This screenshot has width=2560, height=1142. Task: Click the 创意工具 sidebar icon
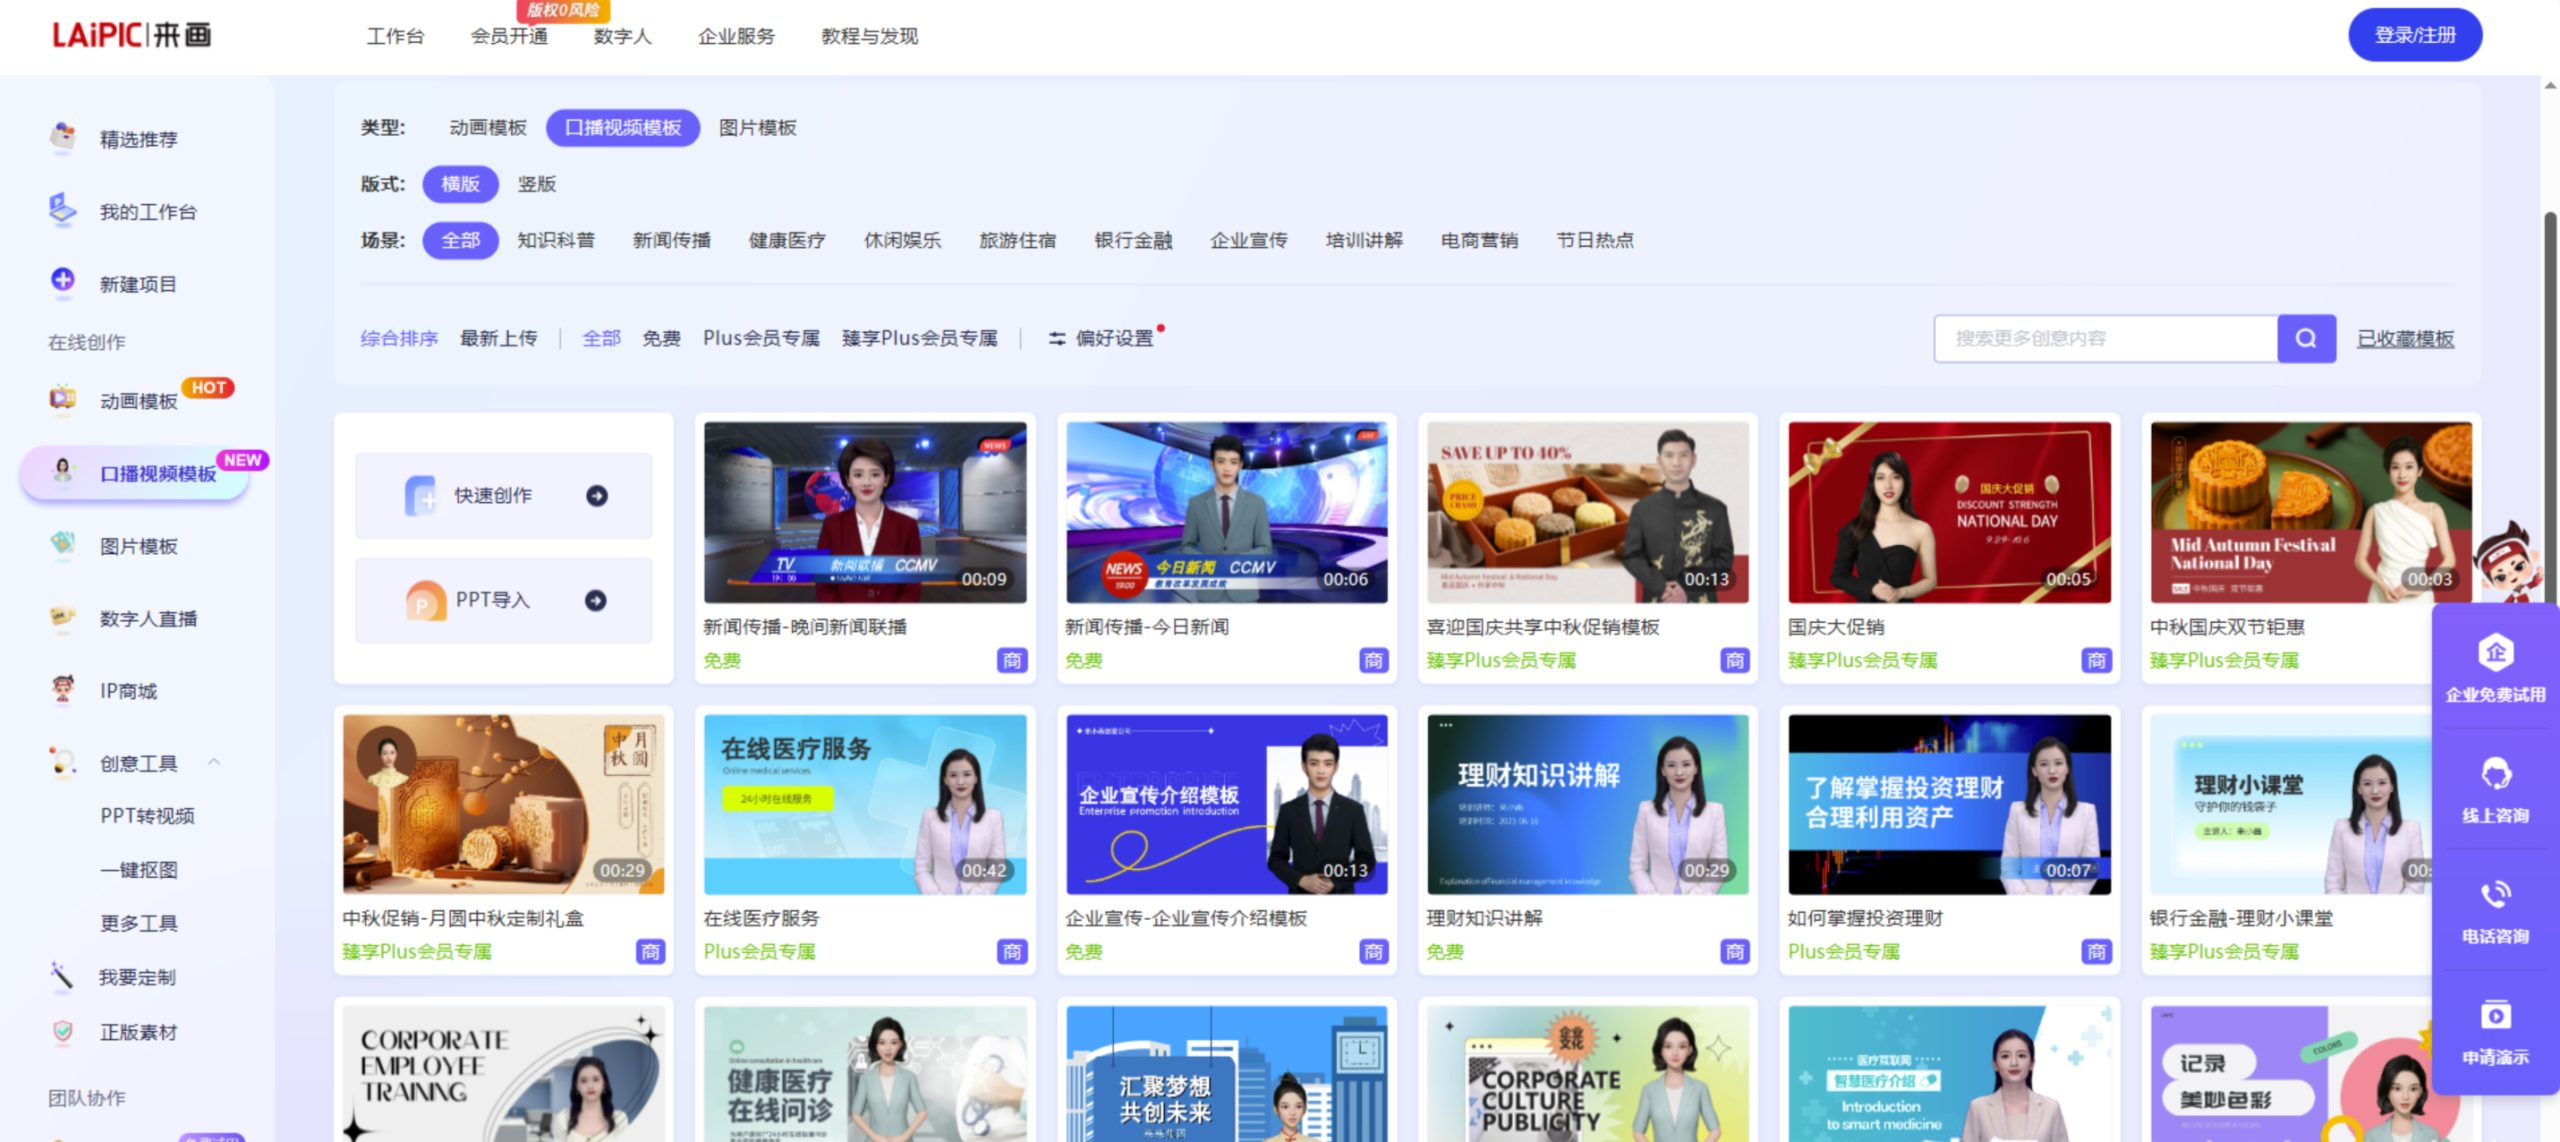pos(63,762)
